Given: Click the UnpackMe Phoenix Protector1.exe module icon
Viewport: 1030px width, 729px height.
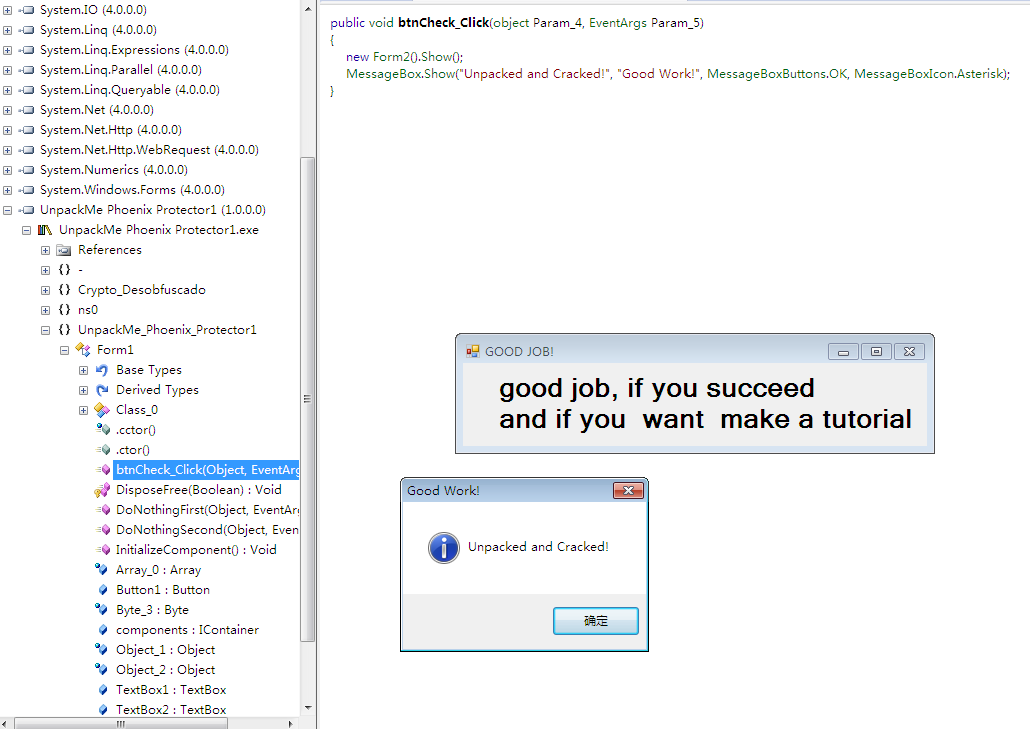Looking at the screenshot, I should [x=45, y=230].
